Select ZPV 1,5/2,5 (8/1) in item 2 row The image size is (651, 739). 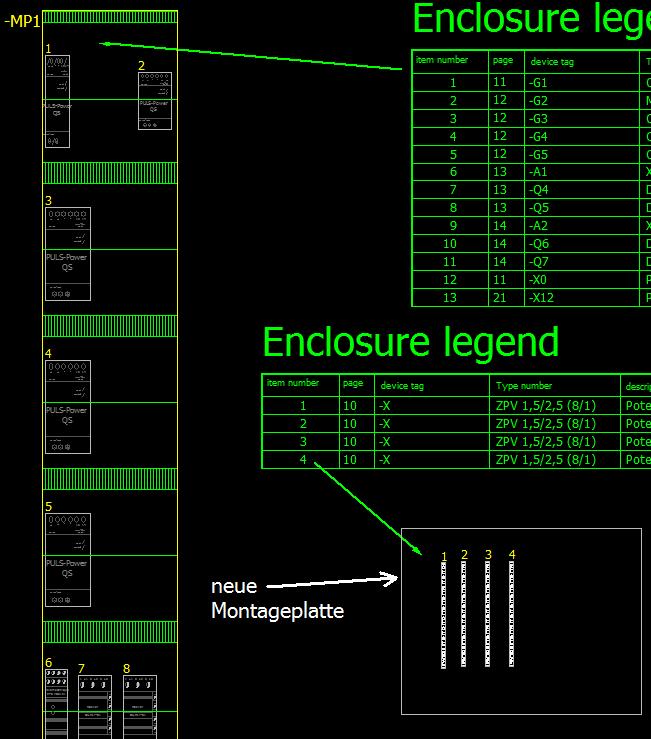(x=555, y=424)
